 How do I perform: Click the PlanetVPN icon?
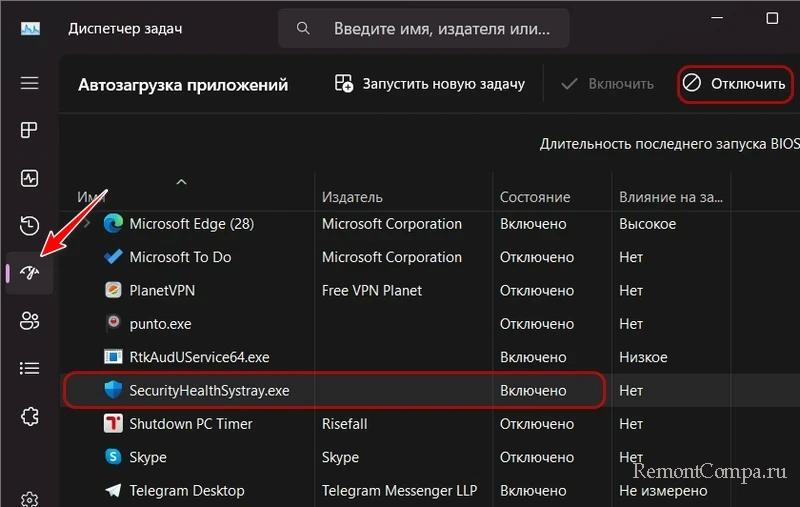113,290
